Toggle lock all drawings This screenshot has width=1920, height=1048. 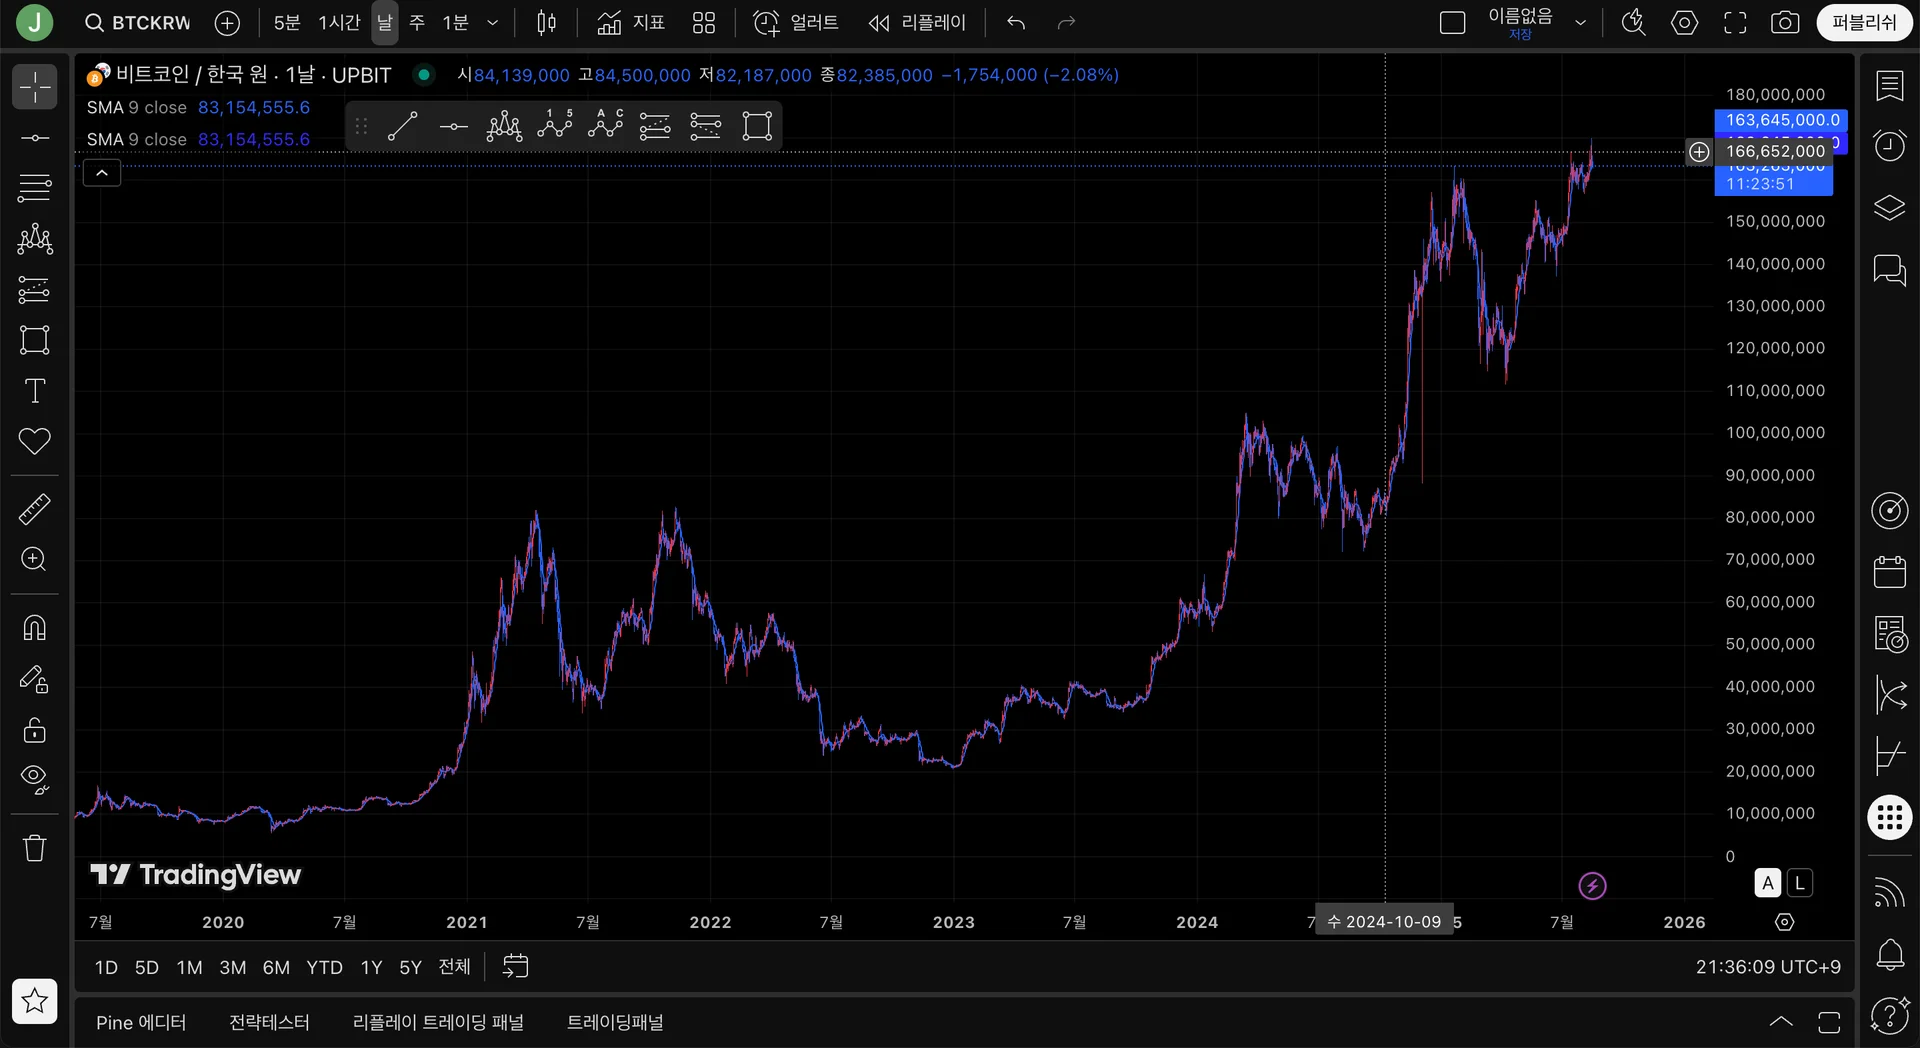tap(34, 730)
